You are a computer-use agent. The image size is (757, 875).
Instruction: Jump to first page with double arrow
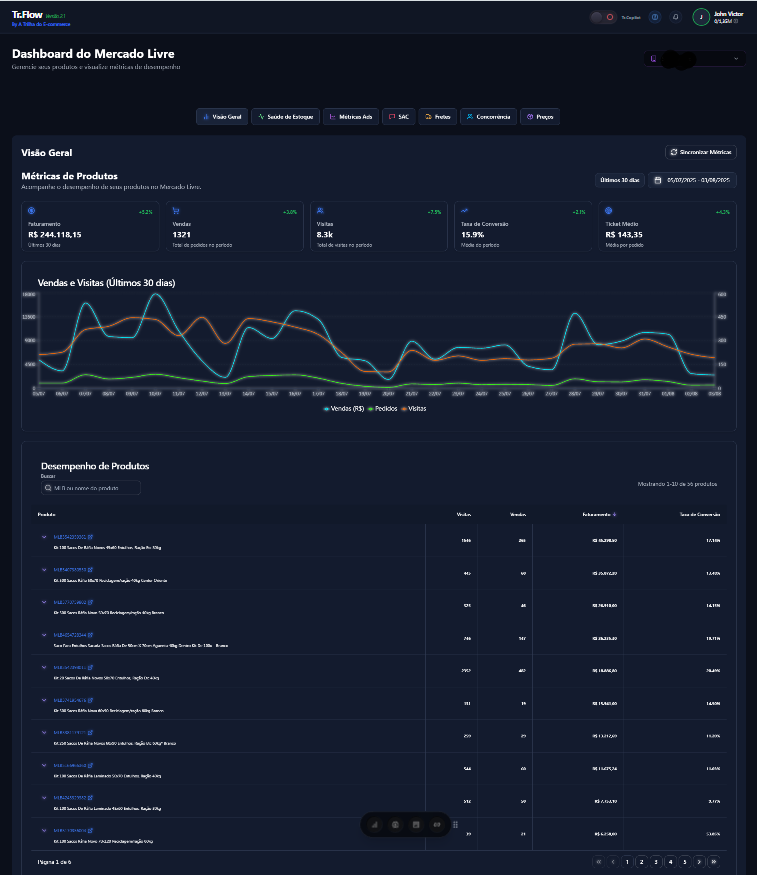click(599, 862)
